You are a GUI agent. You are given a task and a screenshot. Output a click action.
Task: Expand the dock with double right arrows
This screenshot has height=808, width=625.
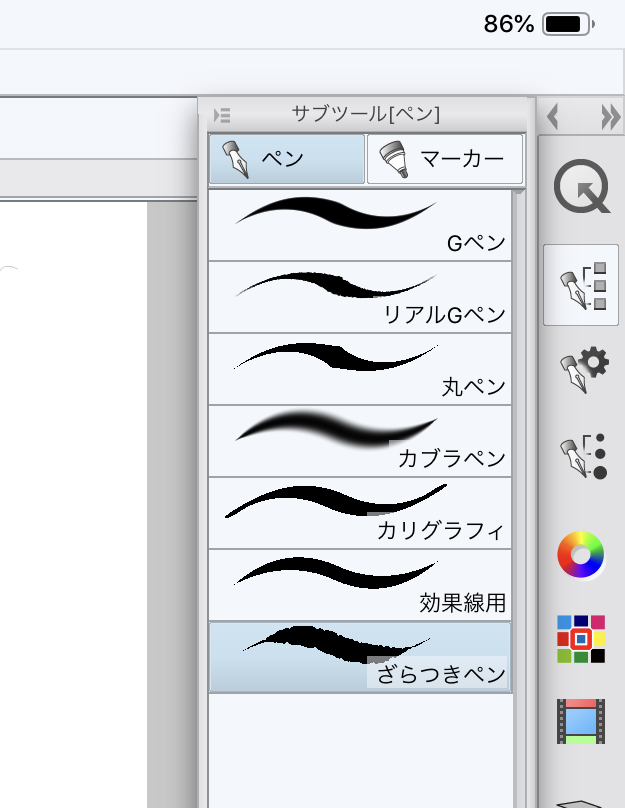coord(610,117)
